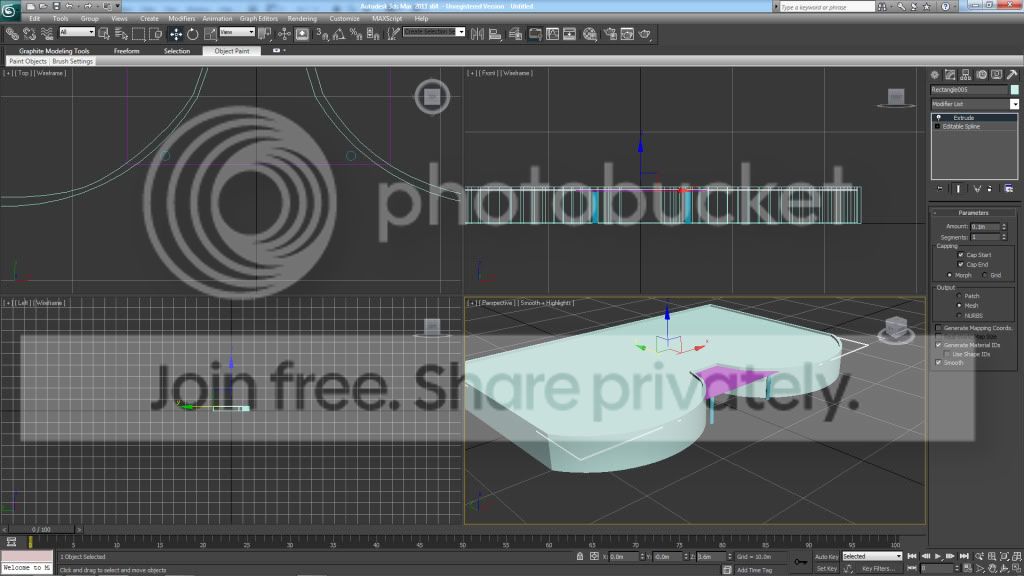Select the Select and Move tool
The height and width of the screenshot is (576, 1024).
[176, 34]
